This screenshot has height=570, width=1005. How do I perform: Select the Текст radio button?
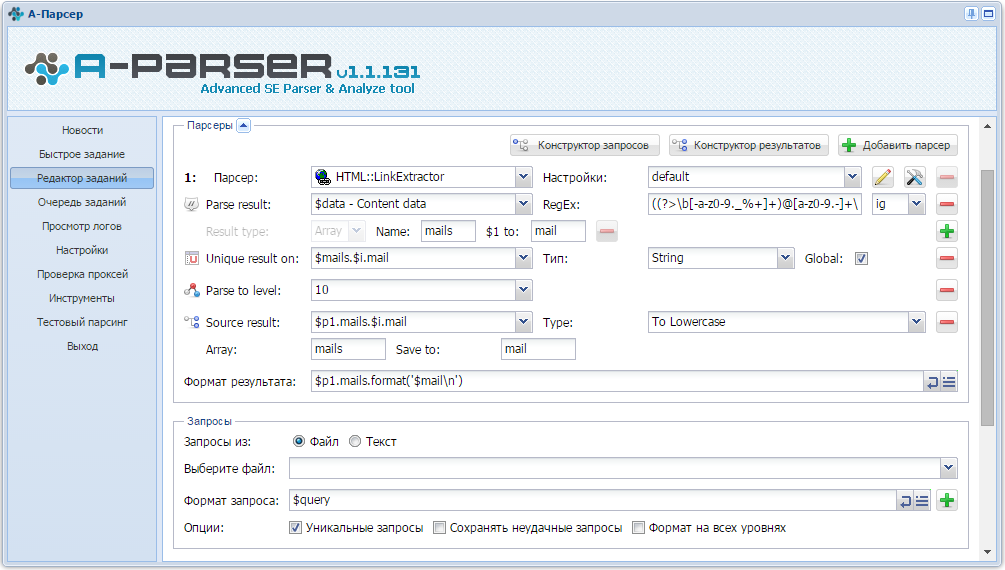[x=355, y=441]
